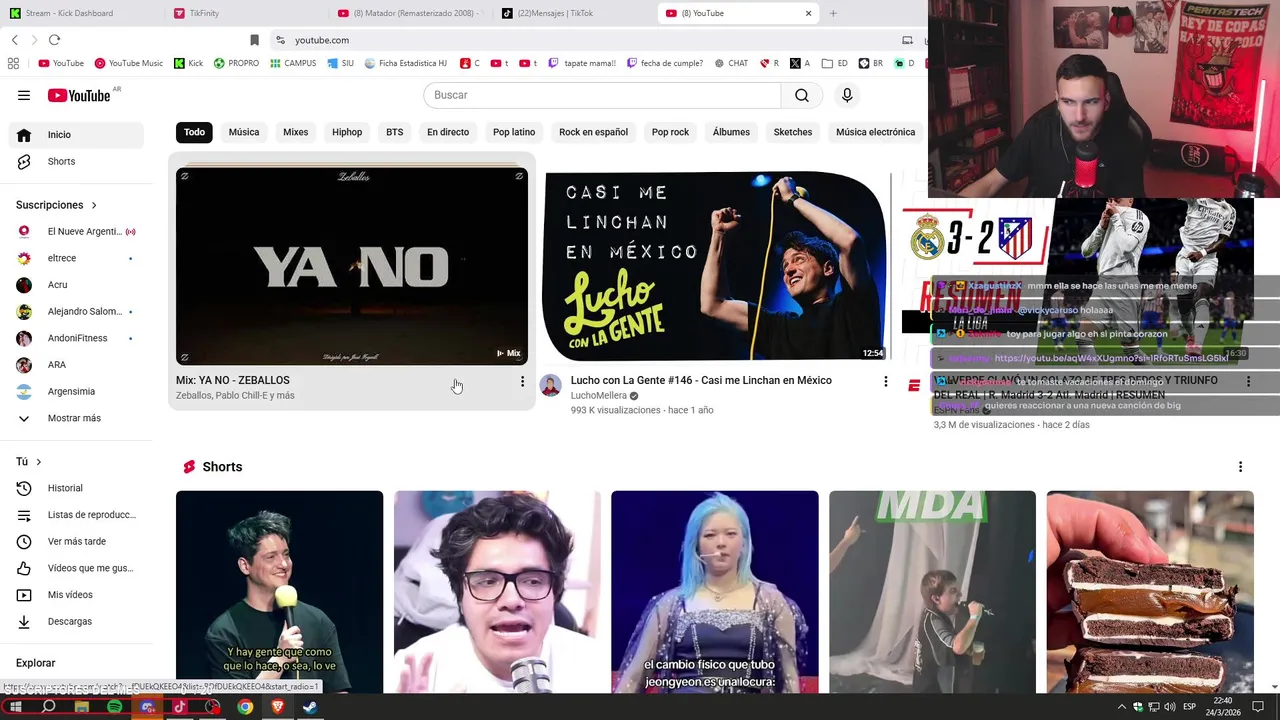Open Google Chrome from the taskbar
This screenshot has width=1280, height=720.
coord(245,707)
